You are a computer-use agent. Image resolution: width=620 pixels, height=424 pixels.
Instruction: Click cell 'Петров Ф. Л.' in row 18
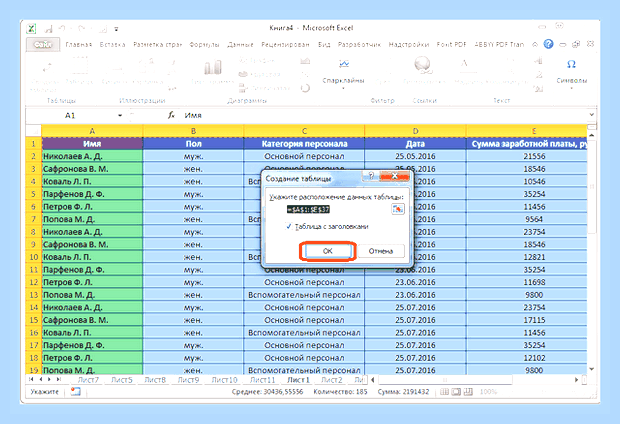92,358
